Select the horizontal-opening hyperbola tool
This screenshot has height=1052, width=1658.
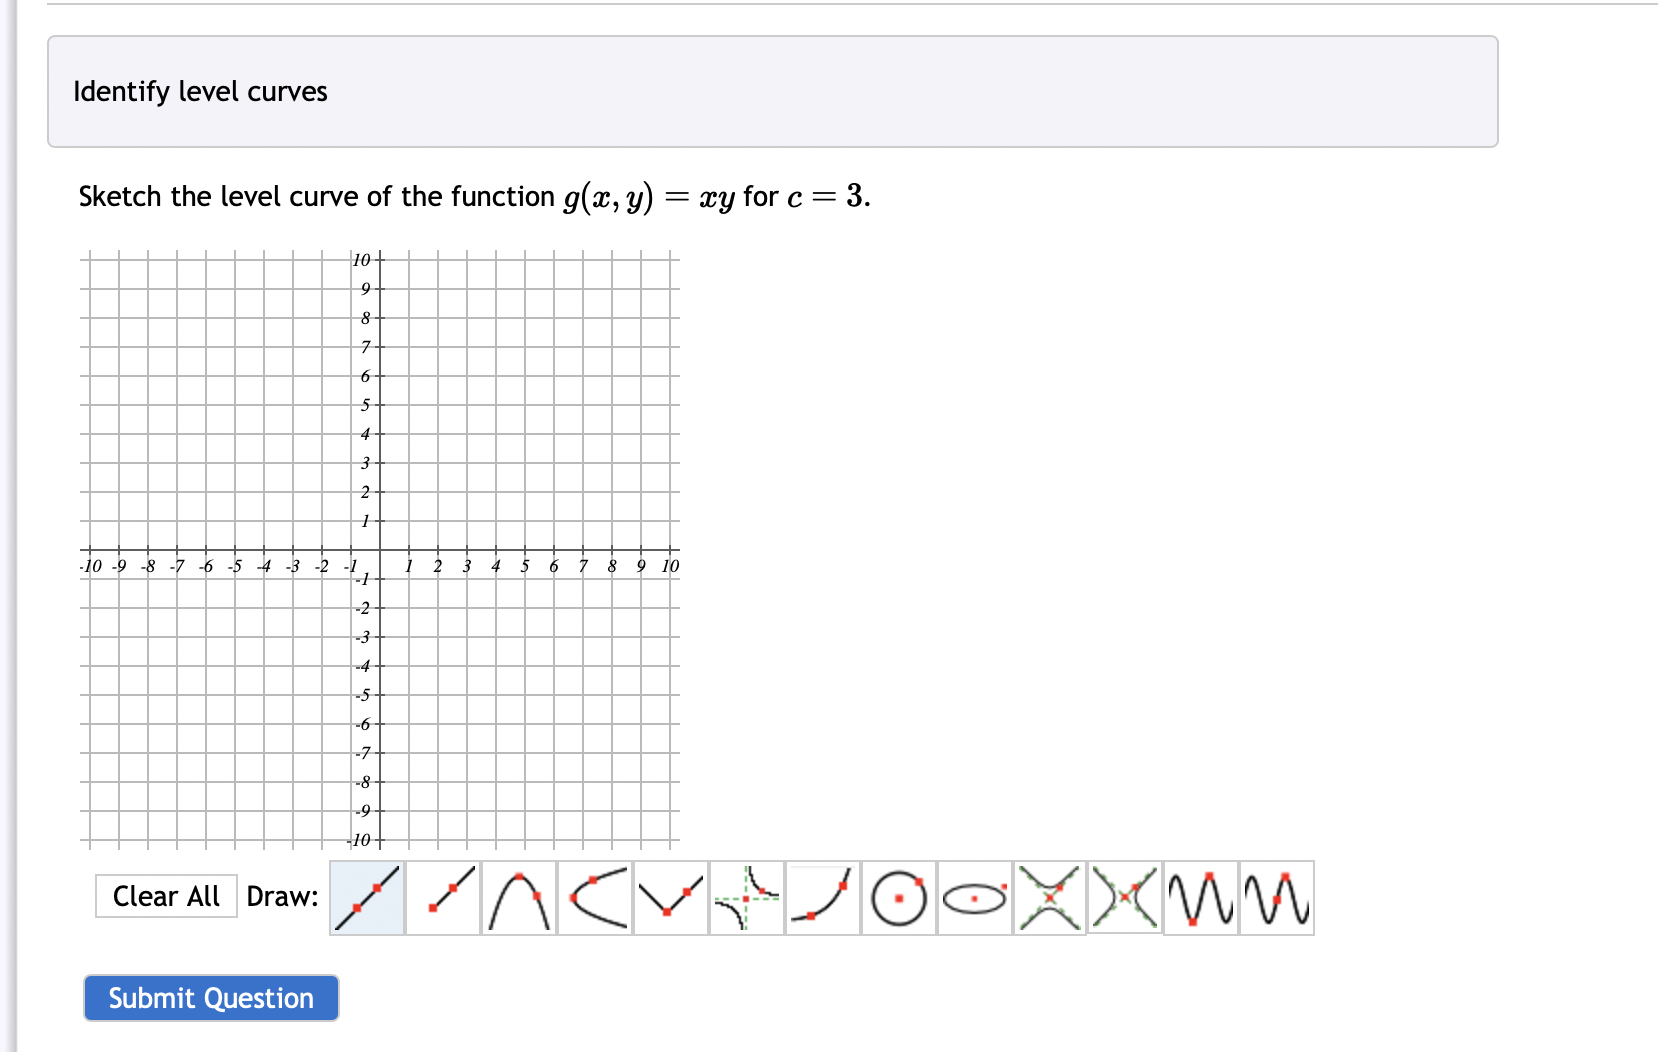point(1125,897)
